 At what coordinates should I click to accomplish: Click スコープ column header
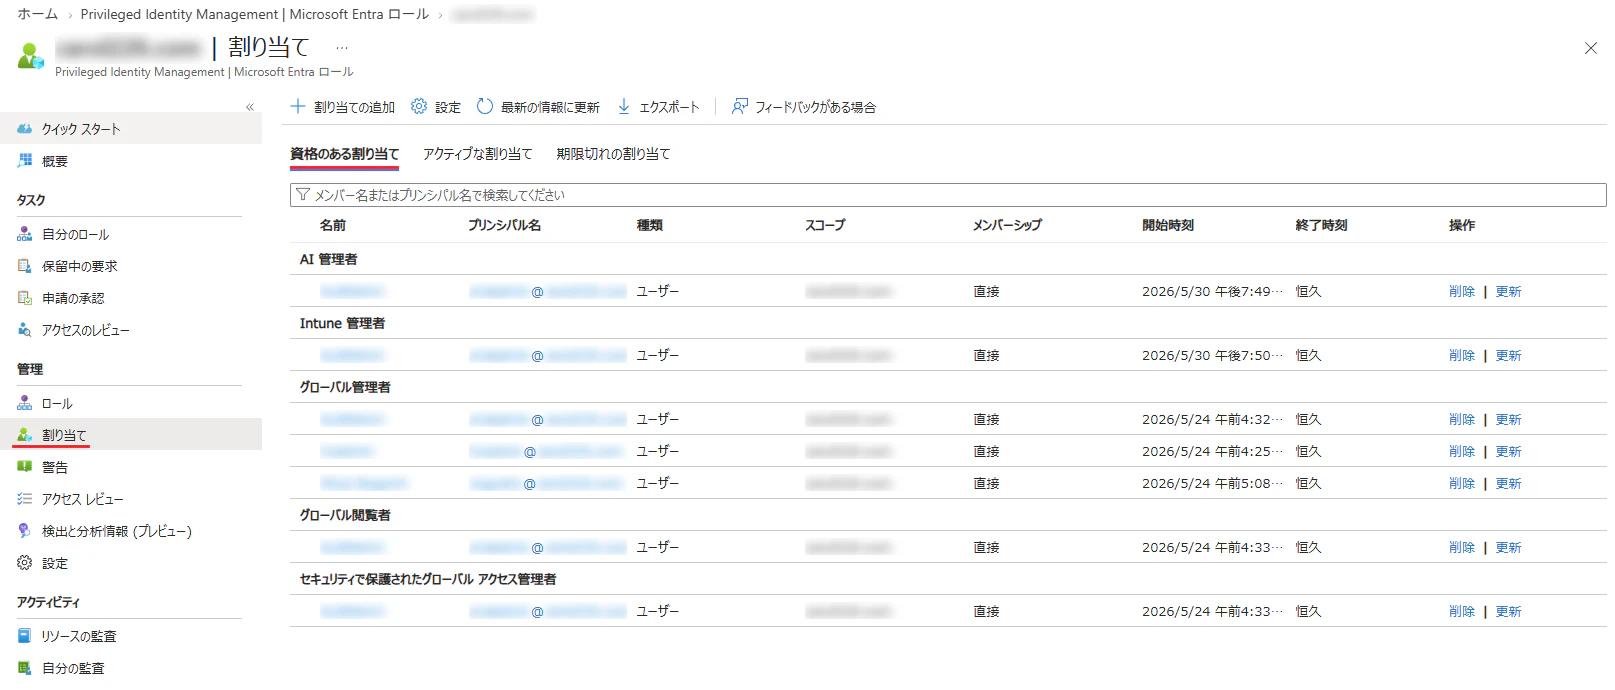(825, 225)
